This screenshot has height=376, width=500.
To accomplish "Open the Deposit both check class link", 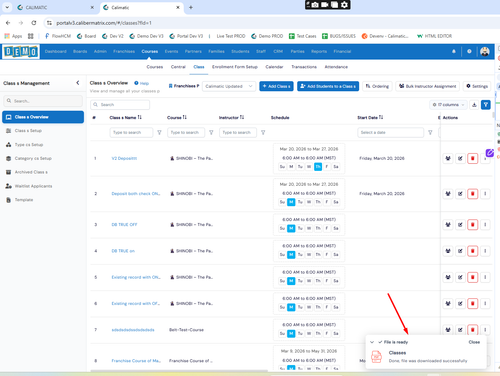I will pyautogui.click(x=136, y=194).
